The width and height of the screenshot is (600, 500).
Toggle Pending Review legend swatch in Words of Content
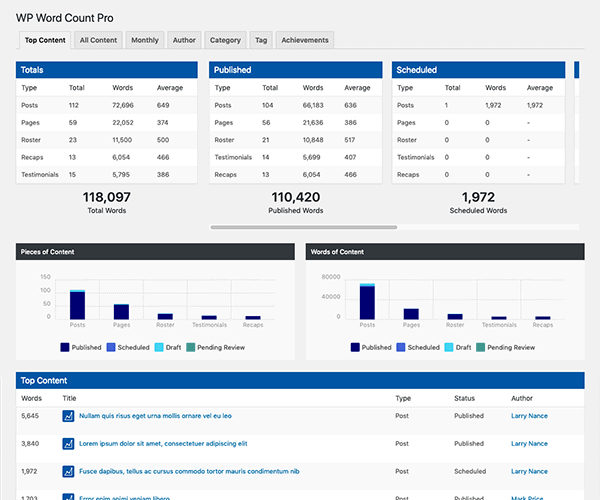point(480,347)
